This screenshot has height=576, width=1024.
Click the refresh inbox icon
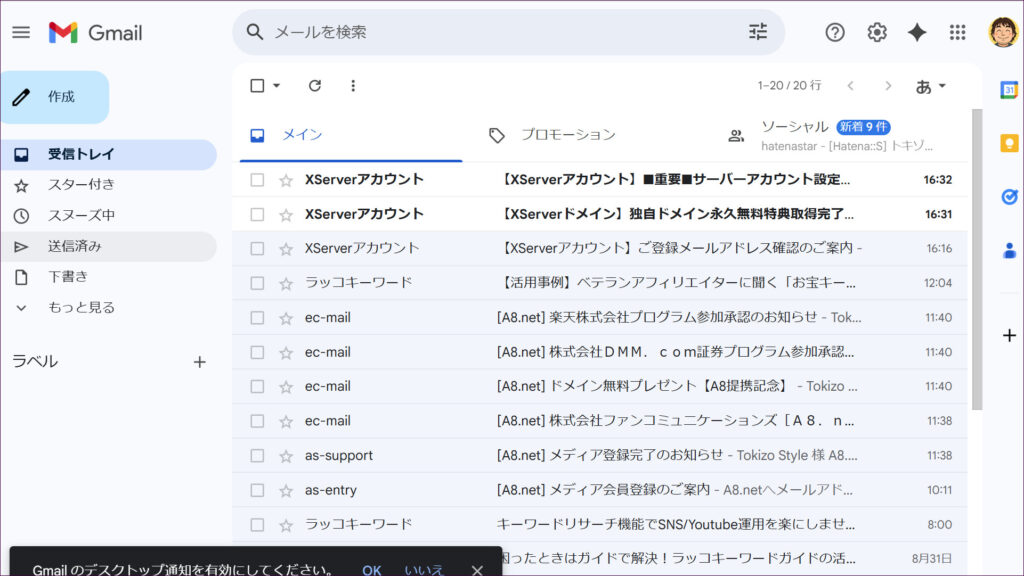point(315,86)
